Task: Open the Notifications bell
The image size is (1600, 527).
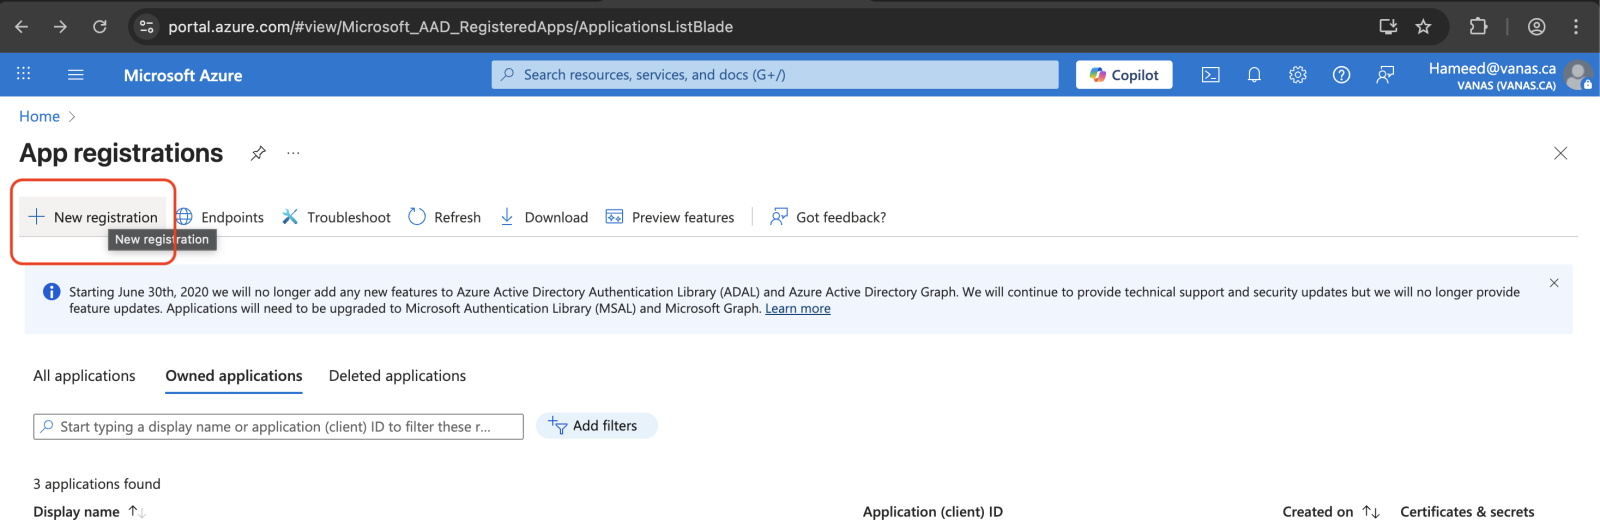Action: pos(1254,75)
